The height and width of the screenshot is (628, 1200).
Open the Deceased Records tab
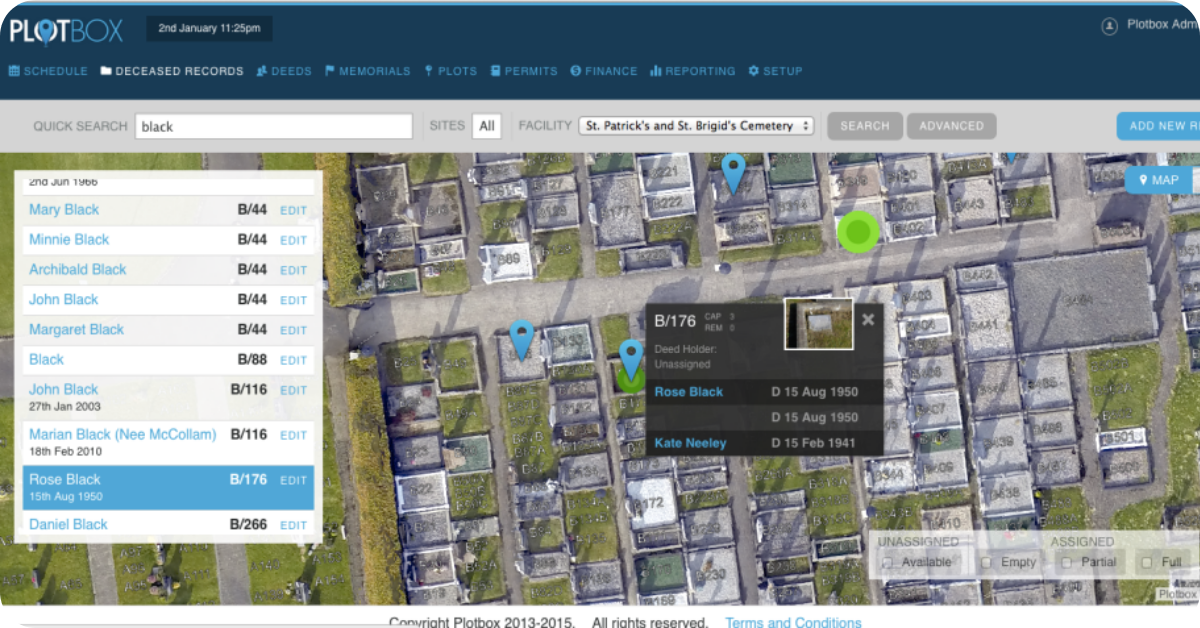point(172,71)
